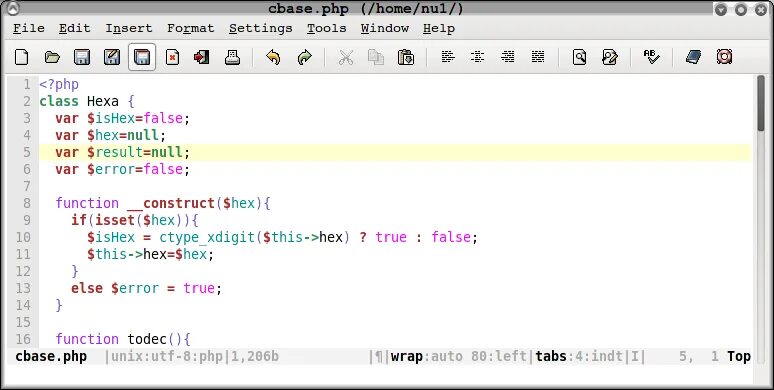Open a file using the folder icon

52,57
